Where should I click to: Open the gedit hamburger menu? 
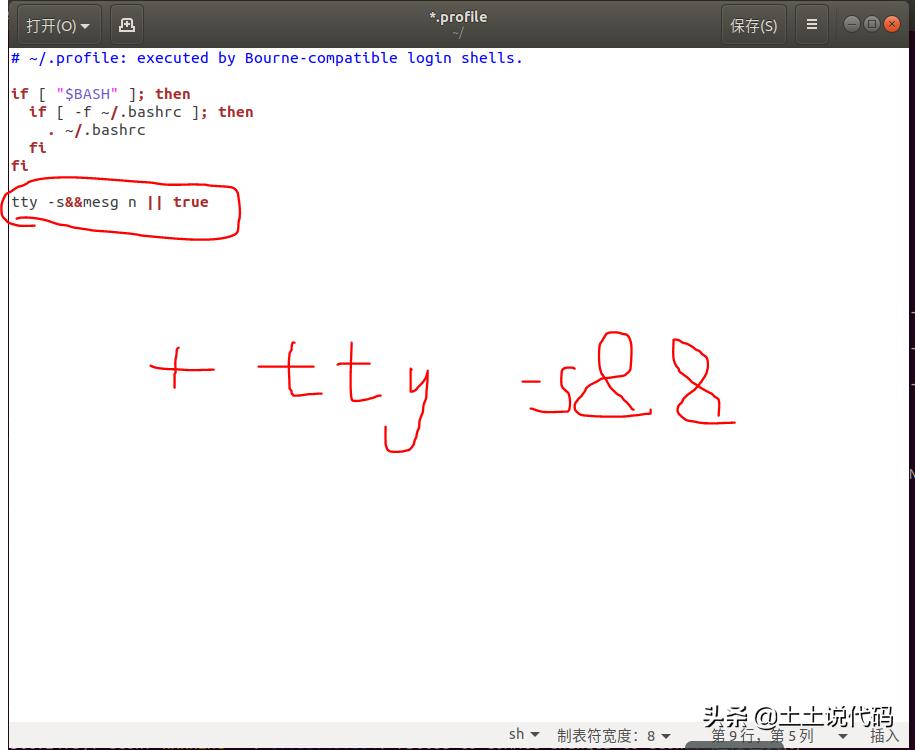coord(812,25)
